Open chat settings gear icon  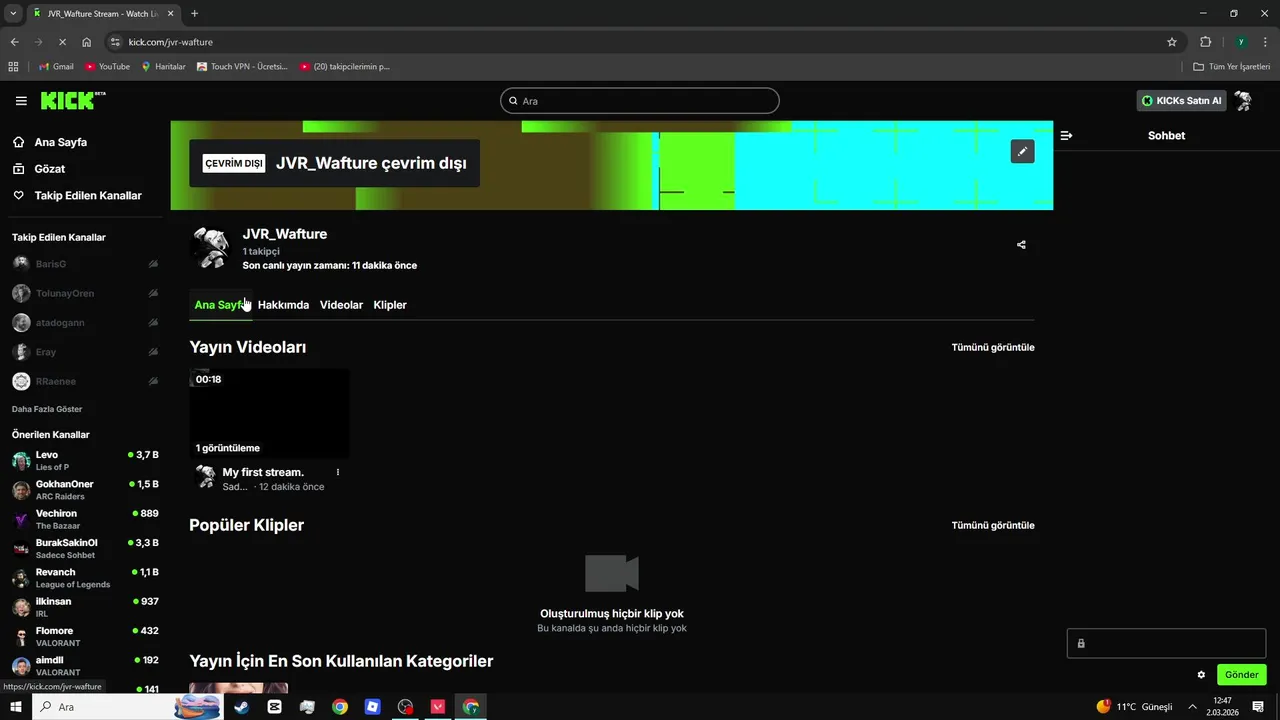coord(1201,675)
